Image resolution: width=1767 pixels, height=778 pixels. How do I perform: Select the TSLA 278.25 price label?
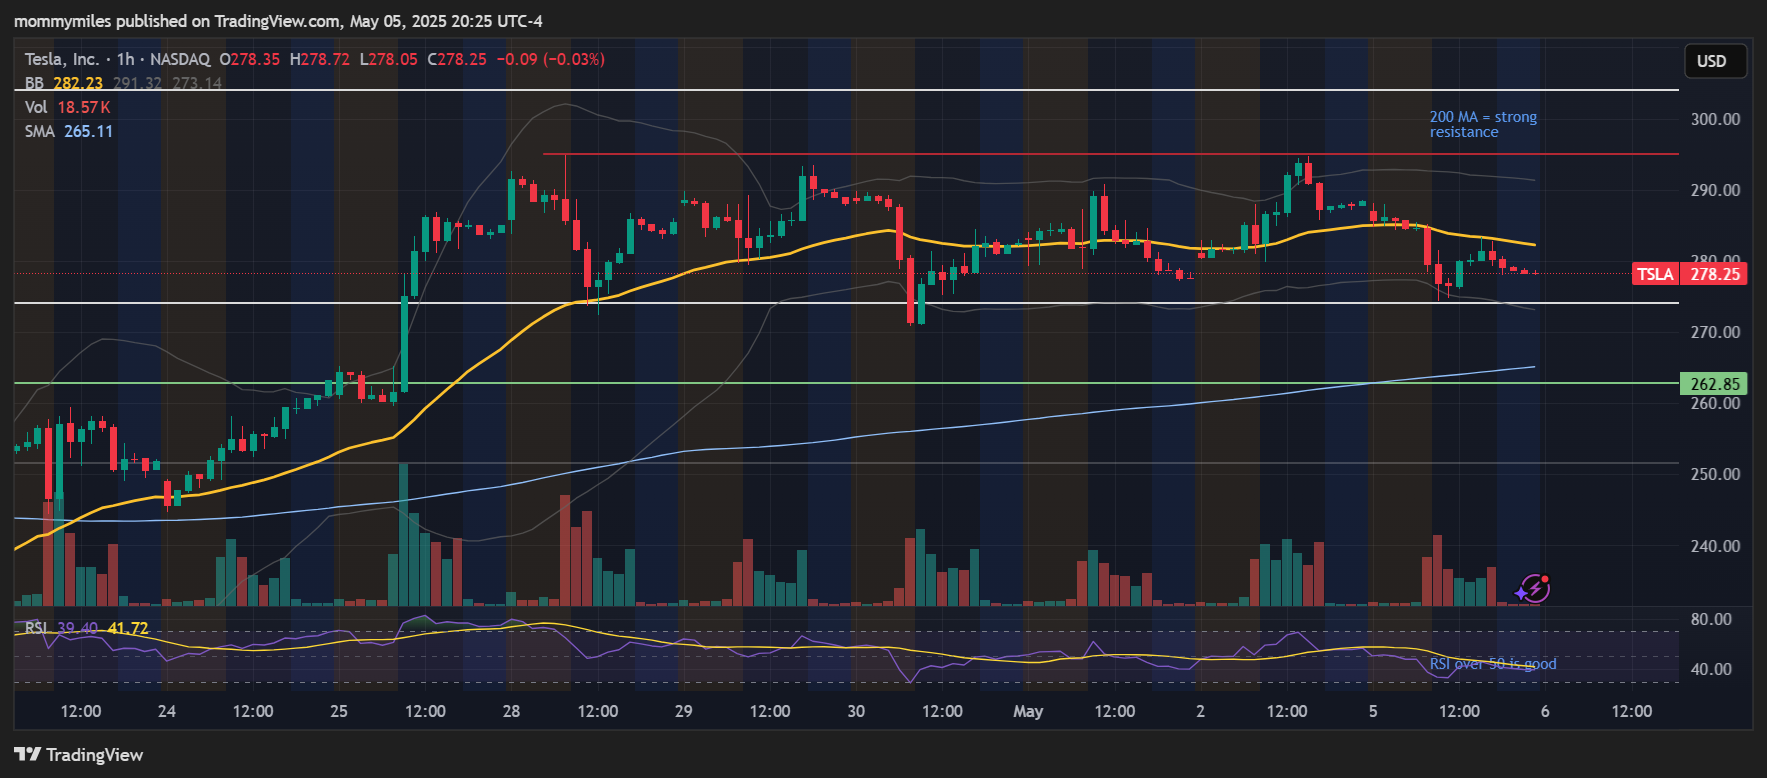[1690, 274]
